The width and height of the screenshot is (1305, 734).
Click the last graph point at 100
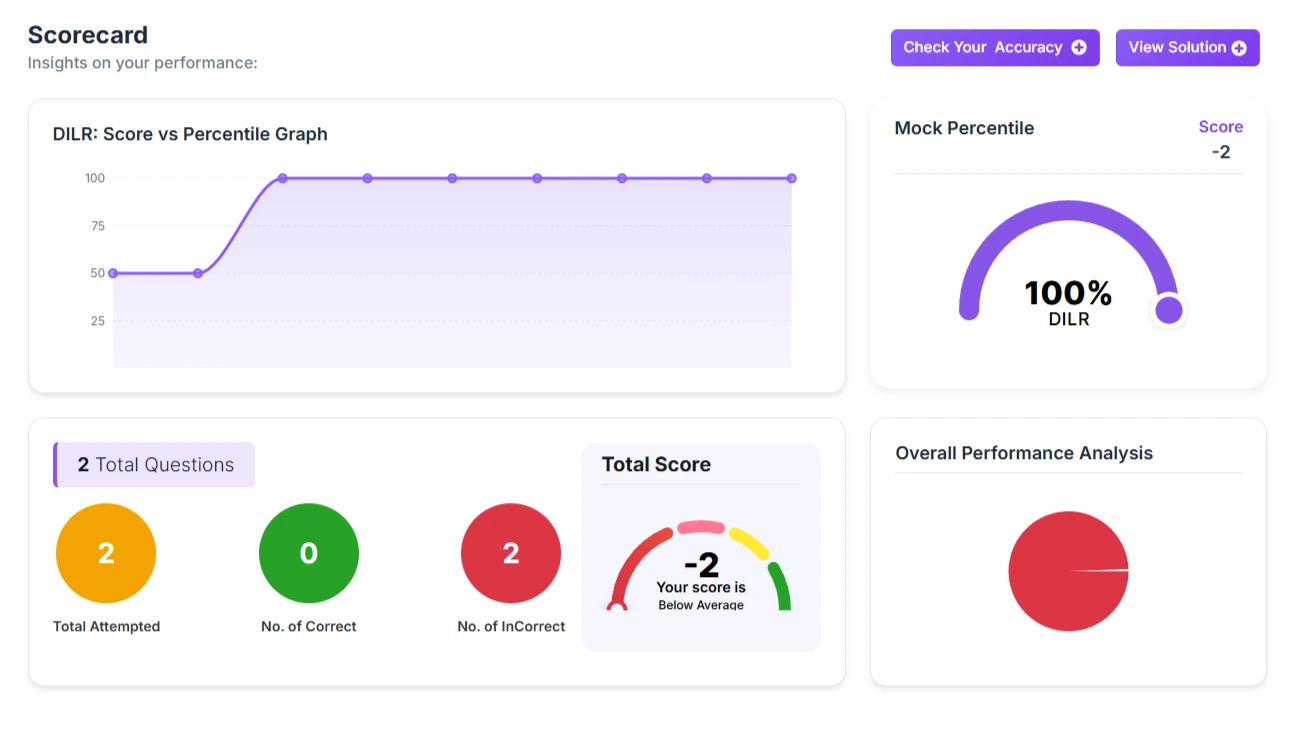tap(791, 178)
